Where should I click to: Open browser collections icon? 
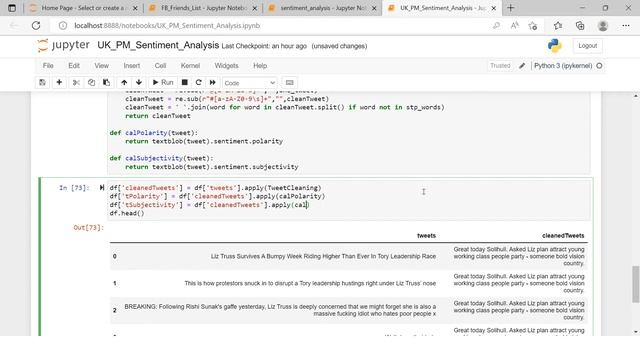(580, 26)
